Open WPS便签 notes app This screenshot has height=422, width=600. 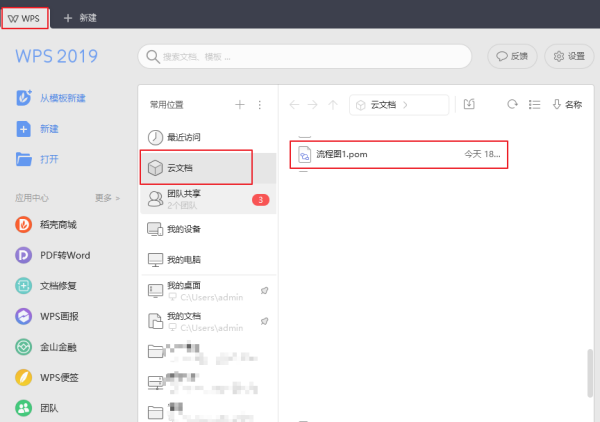click(x=47, y=378)
